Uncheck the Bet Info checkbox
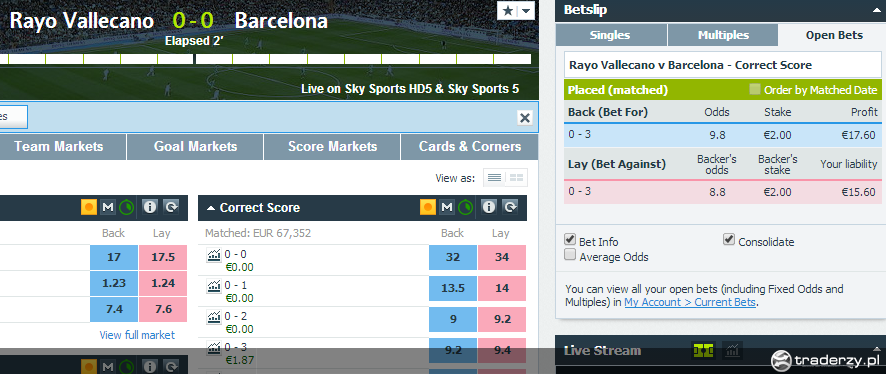 [570, 240]
